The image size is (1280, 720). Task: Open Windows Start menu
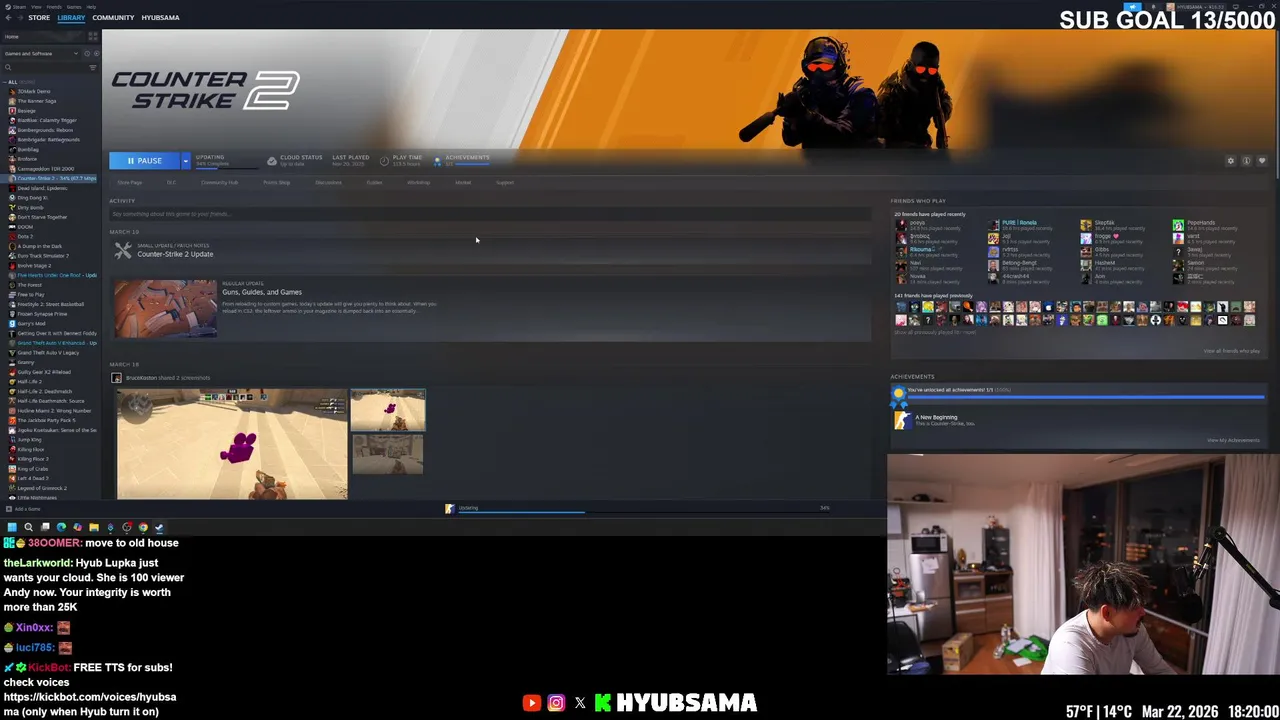[x=12, y=527]
